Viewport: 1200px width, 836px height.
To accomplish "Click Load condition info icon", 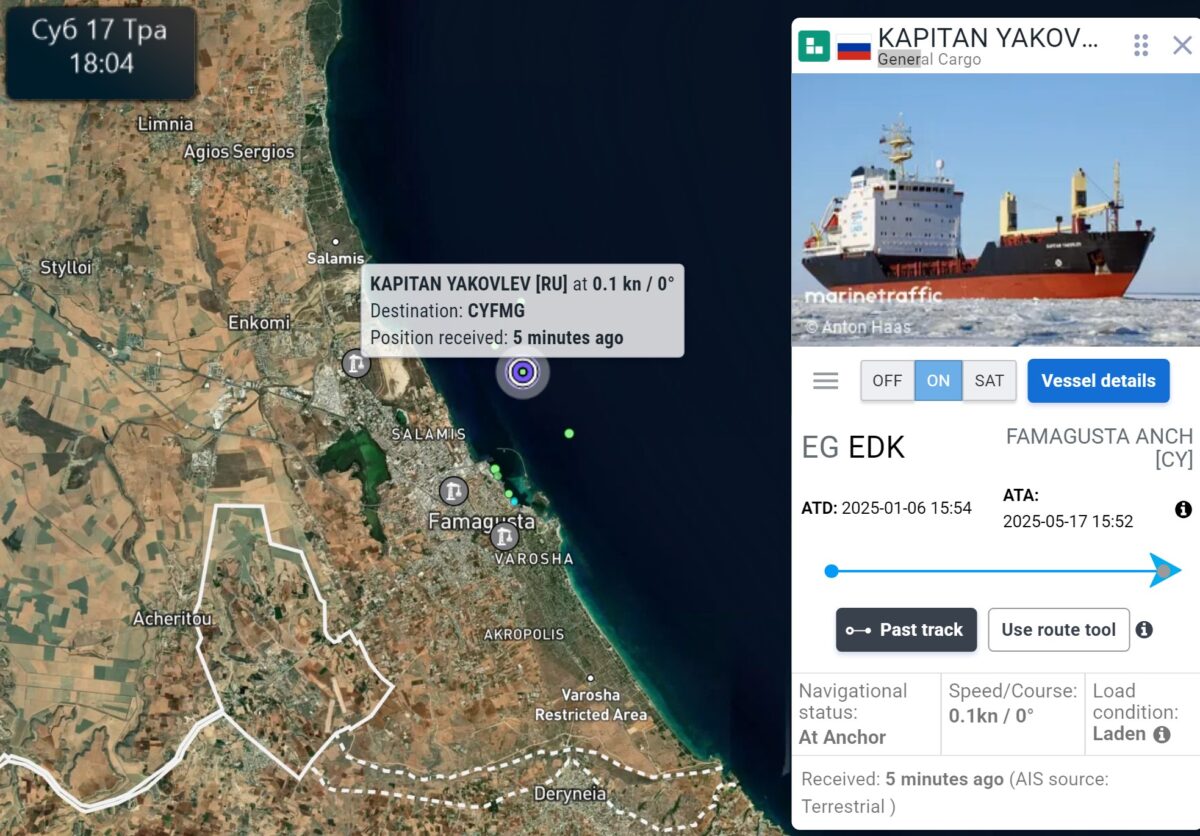I will point(1162,734).
